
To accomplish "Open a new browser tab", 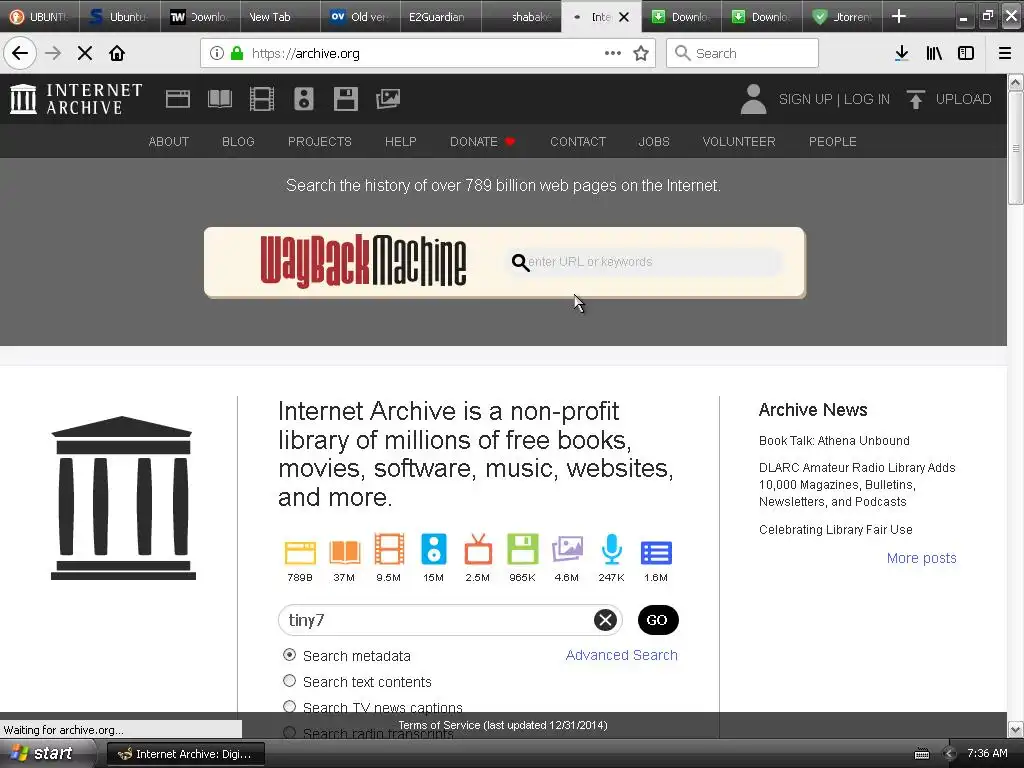I will (x=899, y=16).
